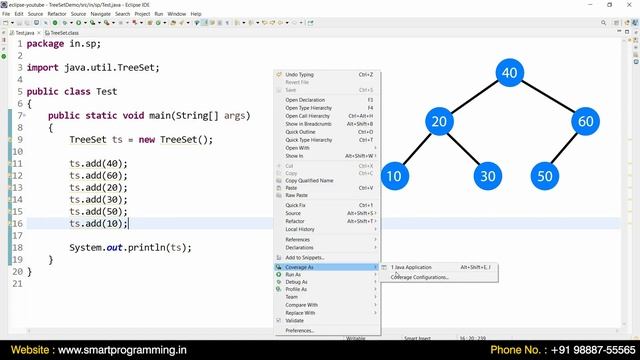Open Preferences... from context menu

pos(327,331)
